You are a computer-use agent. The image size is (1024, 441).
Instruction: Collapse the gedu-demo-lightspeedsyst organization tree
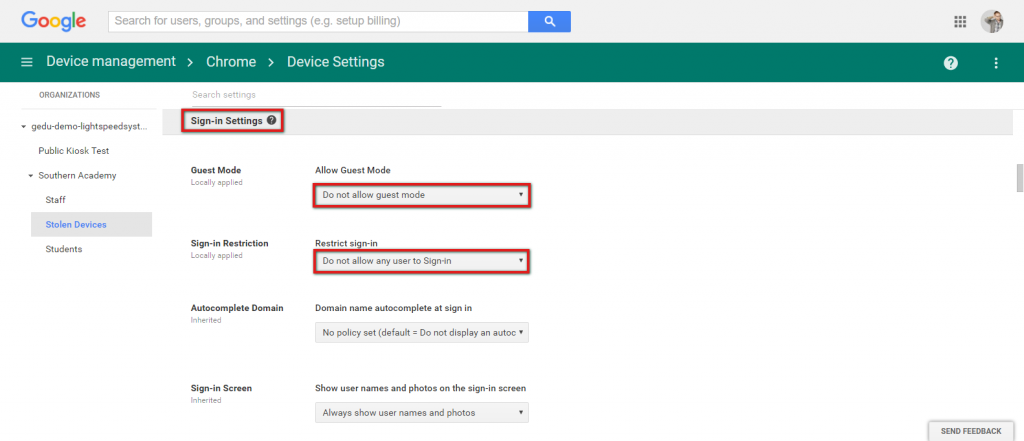(x=24, y=127)
